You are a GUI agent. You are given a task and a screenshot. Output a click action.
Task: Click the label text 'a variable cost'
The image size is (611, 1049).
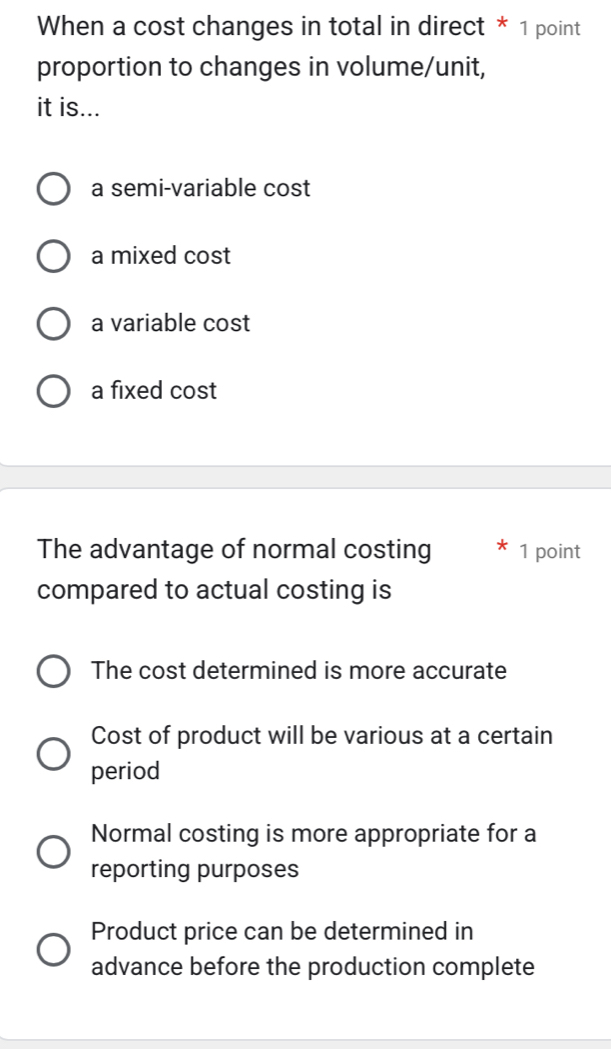click(x=170, y=323)
